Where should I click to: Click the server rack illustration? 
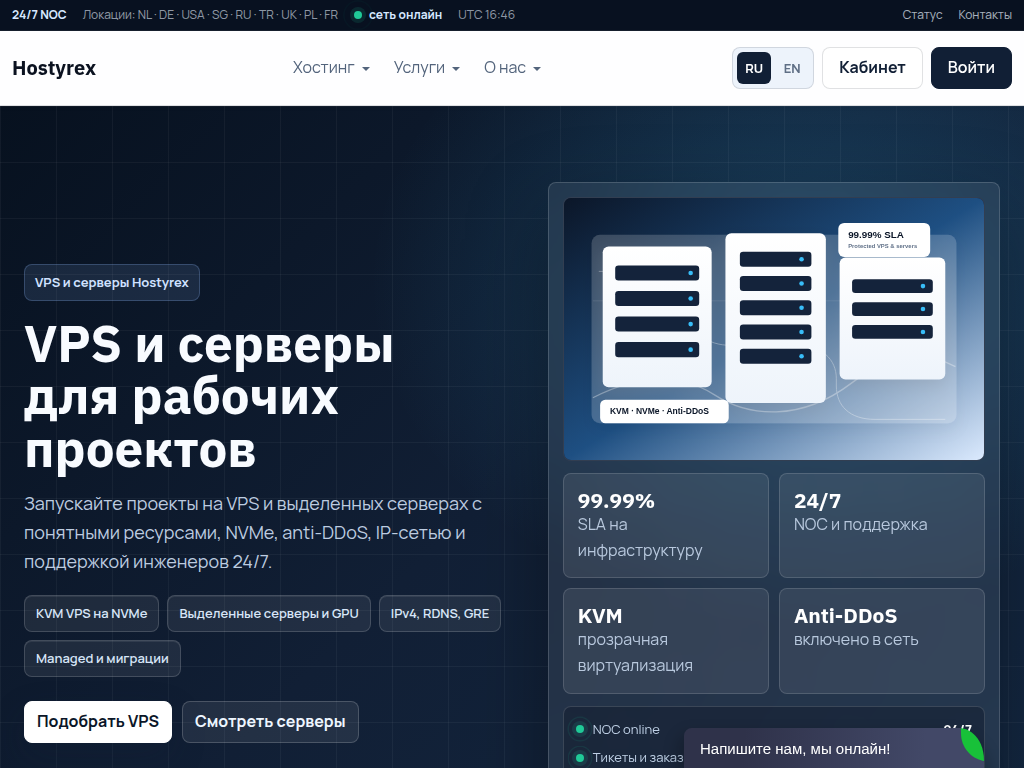774,328
